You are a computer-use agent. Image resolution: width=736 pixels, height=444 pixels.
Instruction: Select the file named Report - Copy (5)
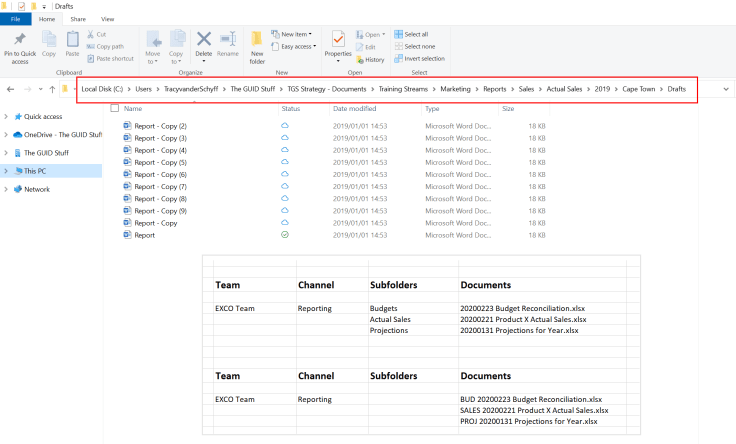(x=160, y=162)
